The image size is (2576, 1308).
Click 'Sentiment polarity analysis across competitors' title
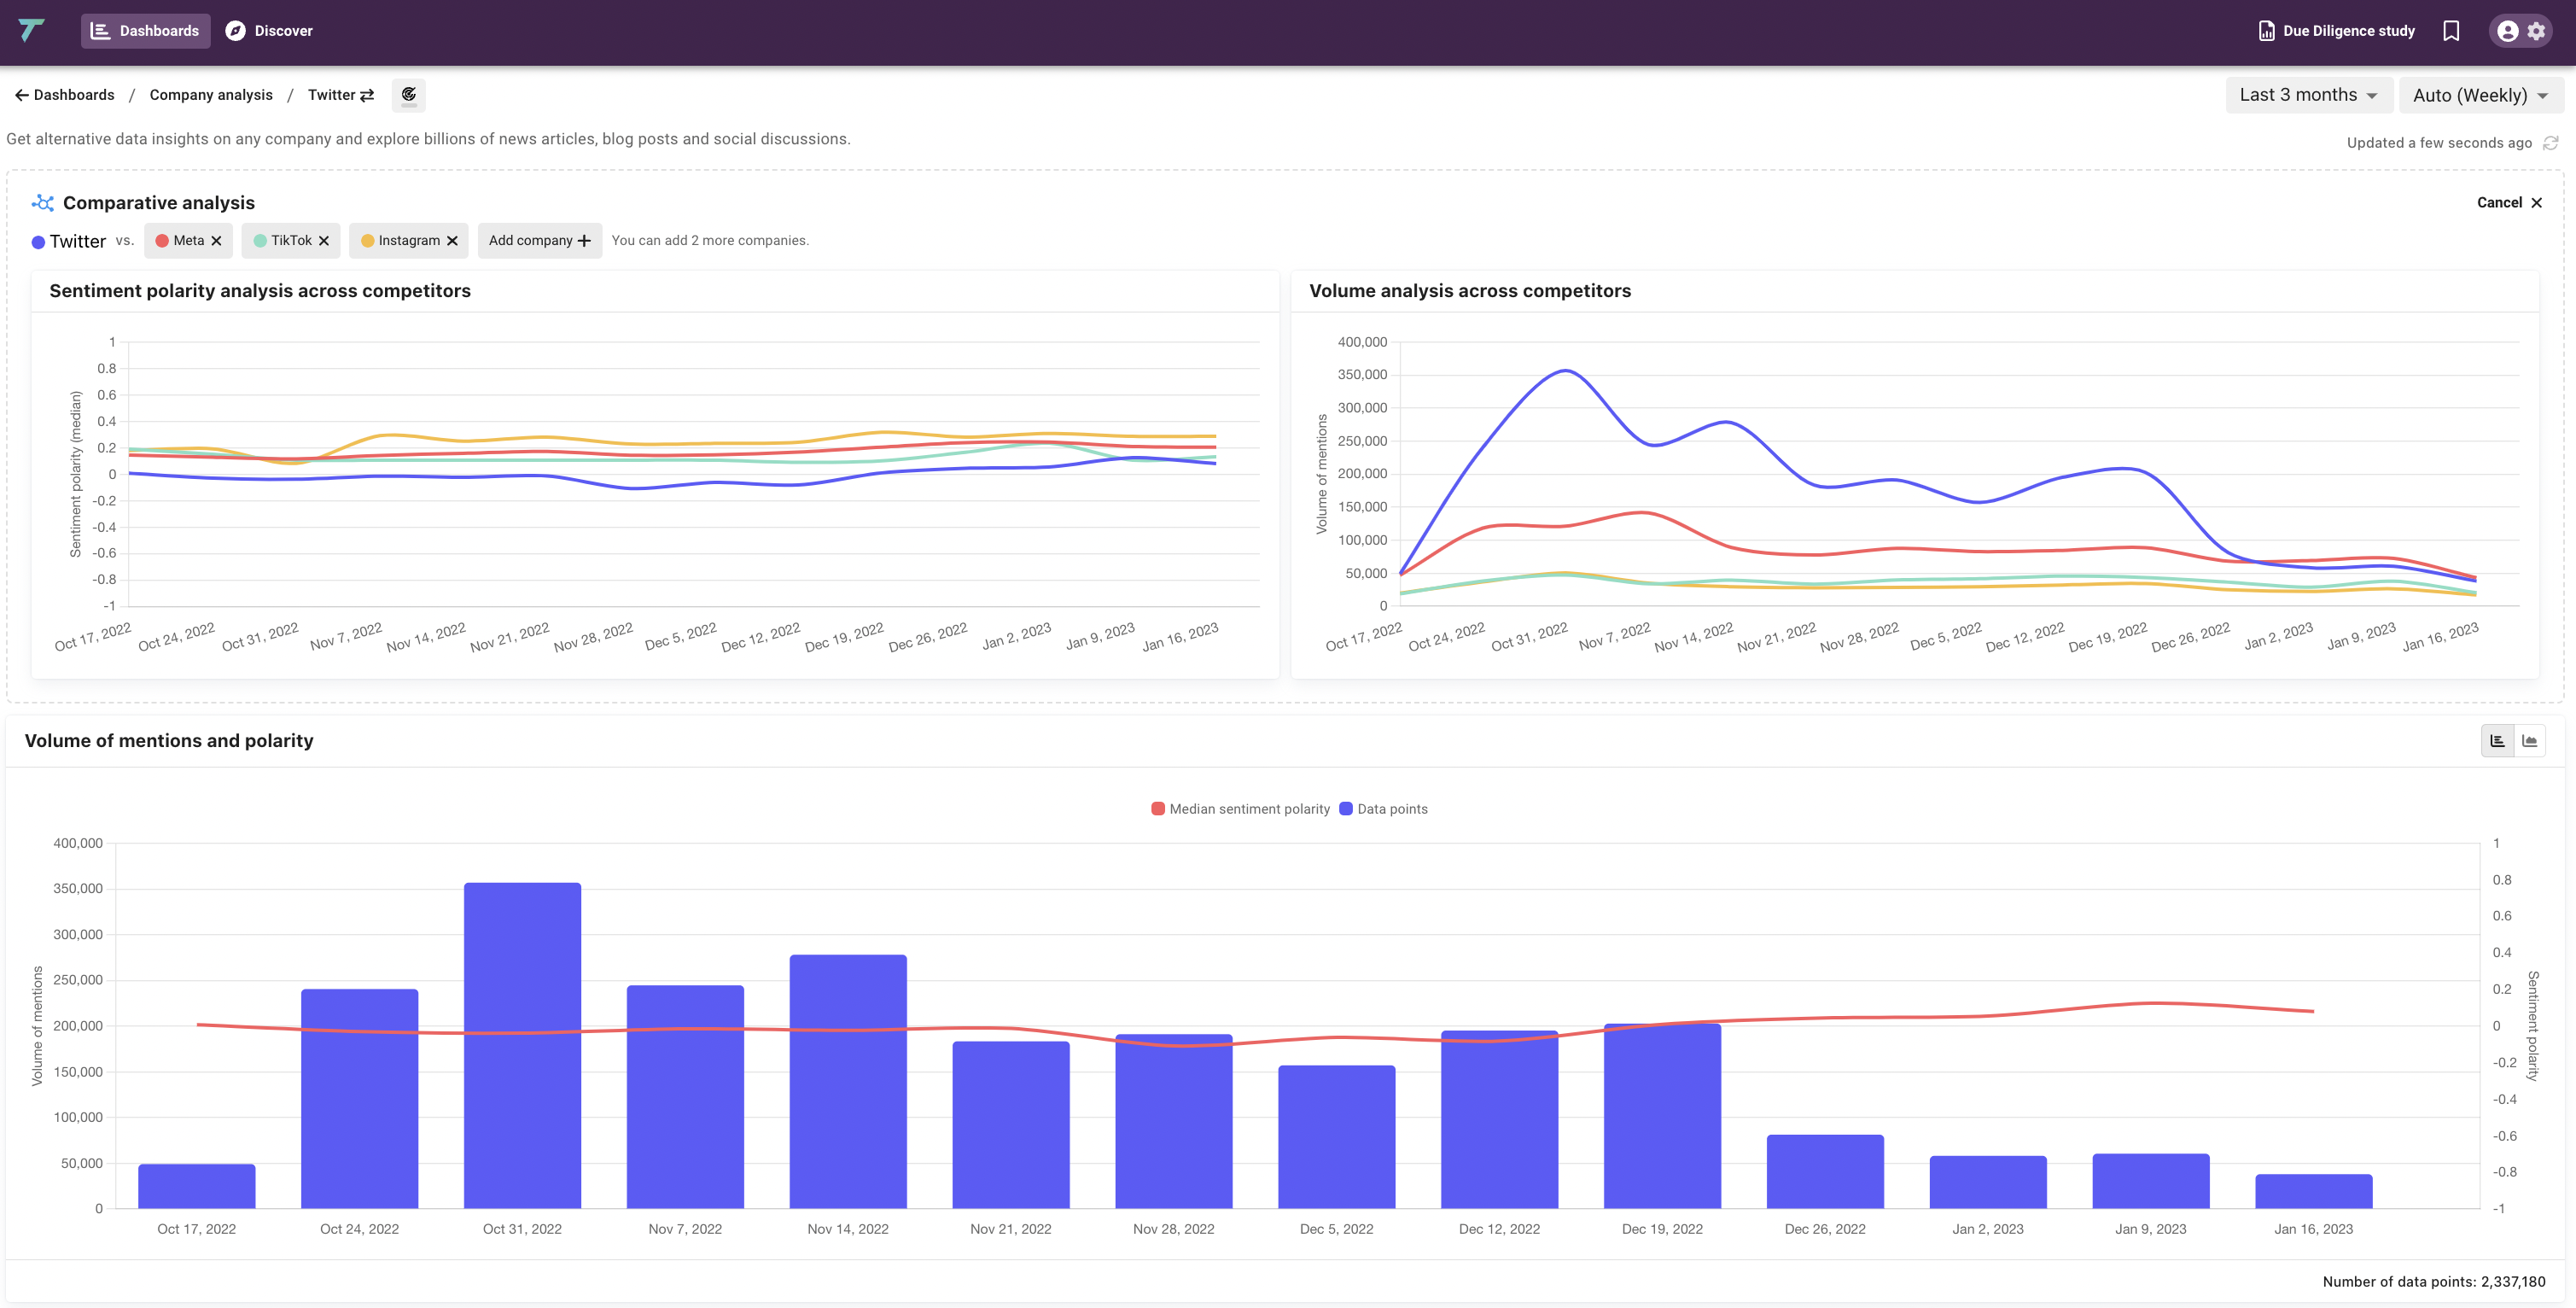(260, 291)
